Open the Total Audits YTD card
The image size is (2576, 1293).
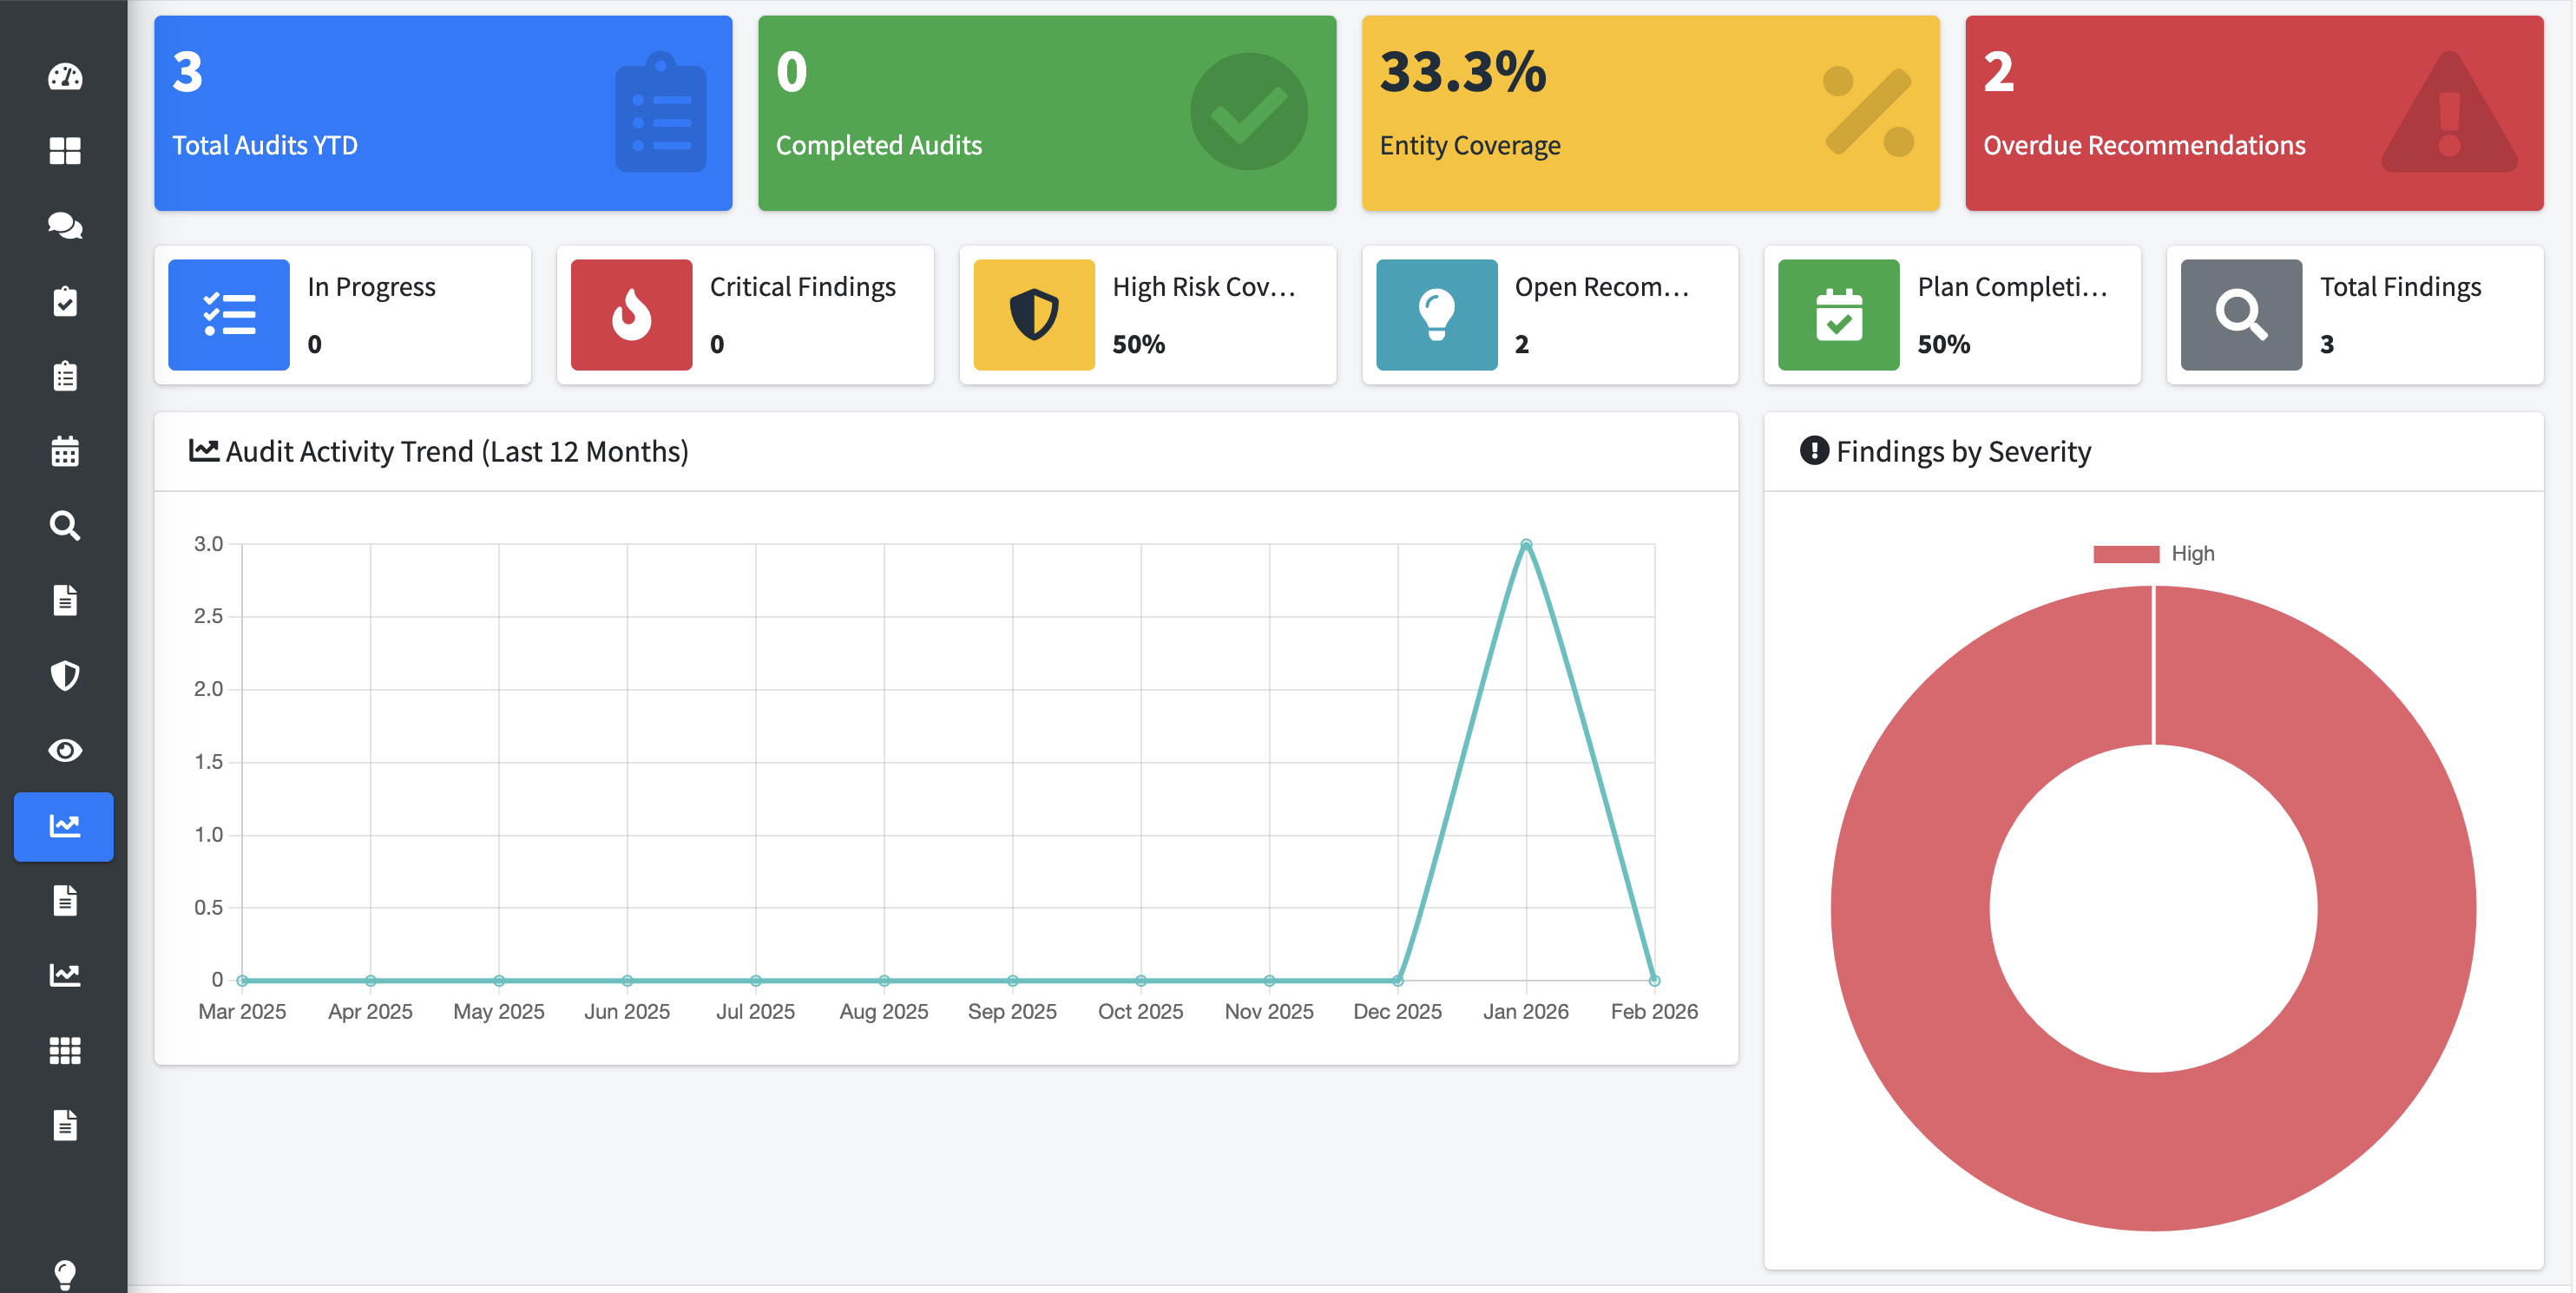point(442,112)
